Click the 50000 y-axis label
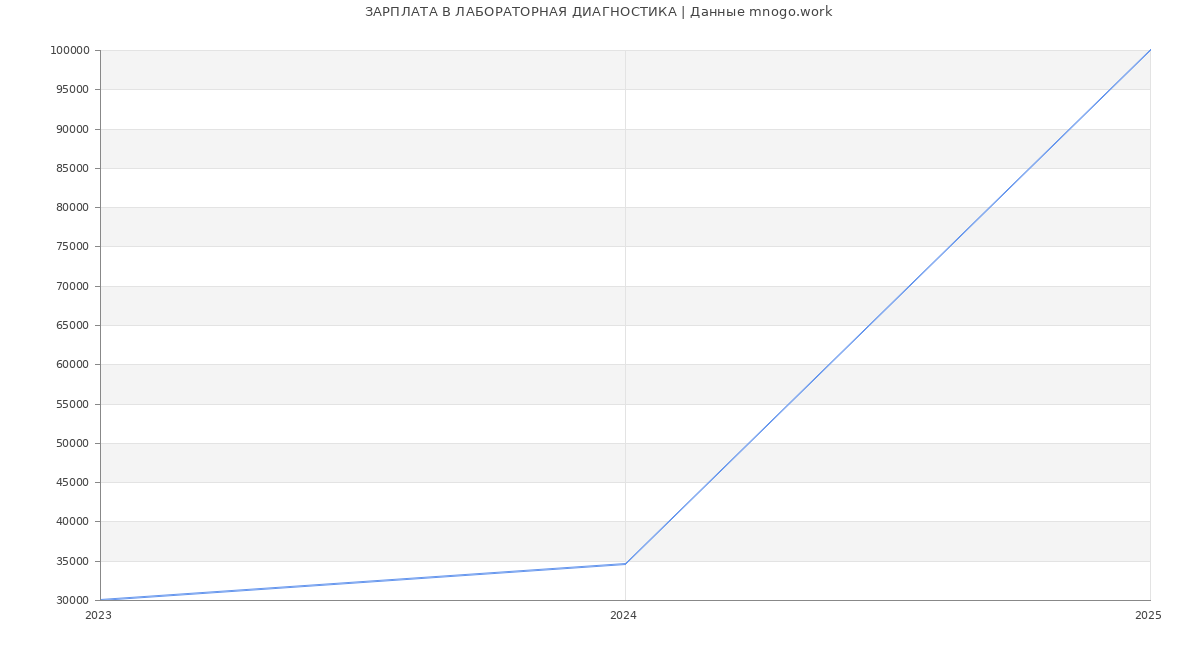 tap(72, 443)
